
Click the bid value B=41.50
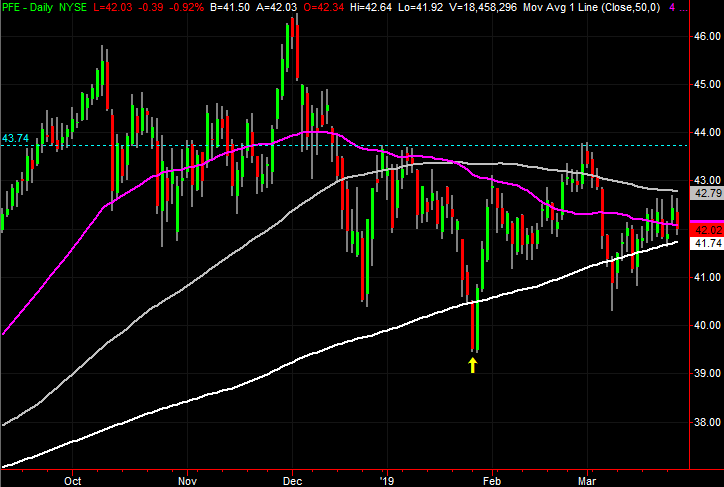pyautogui.click(x=230, y=7)
